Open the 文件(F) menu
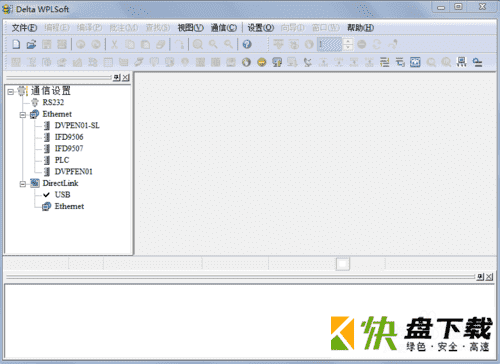This screenshot has width=500, height=364. coord(24,28)
